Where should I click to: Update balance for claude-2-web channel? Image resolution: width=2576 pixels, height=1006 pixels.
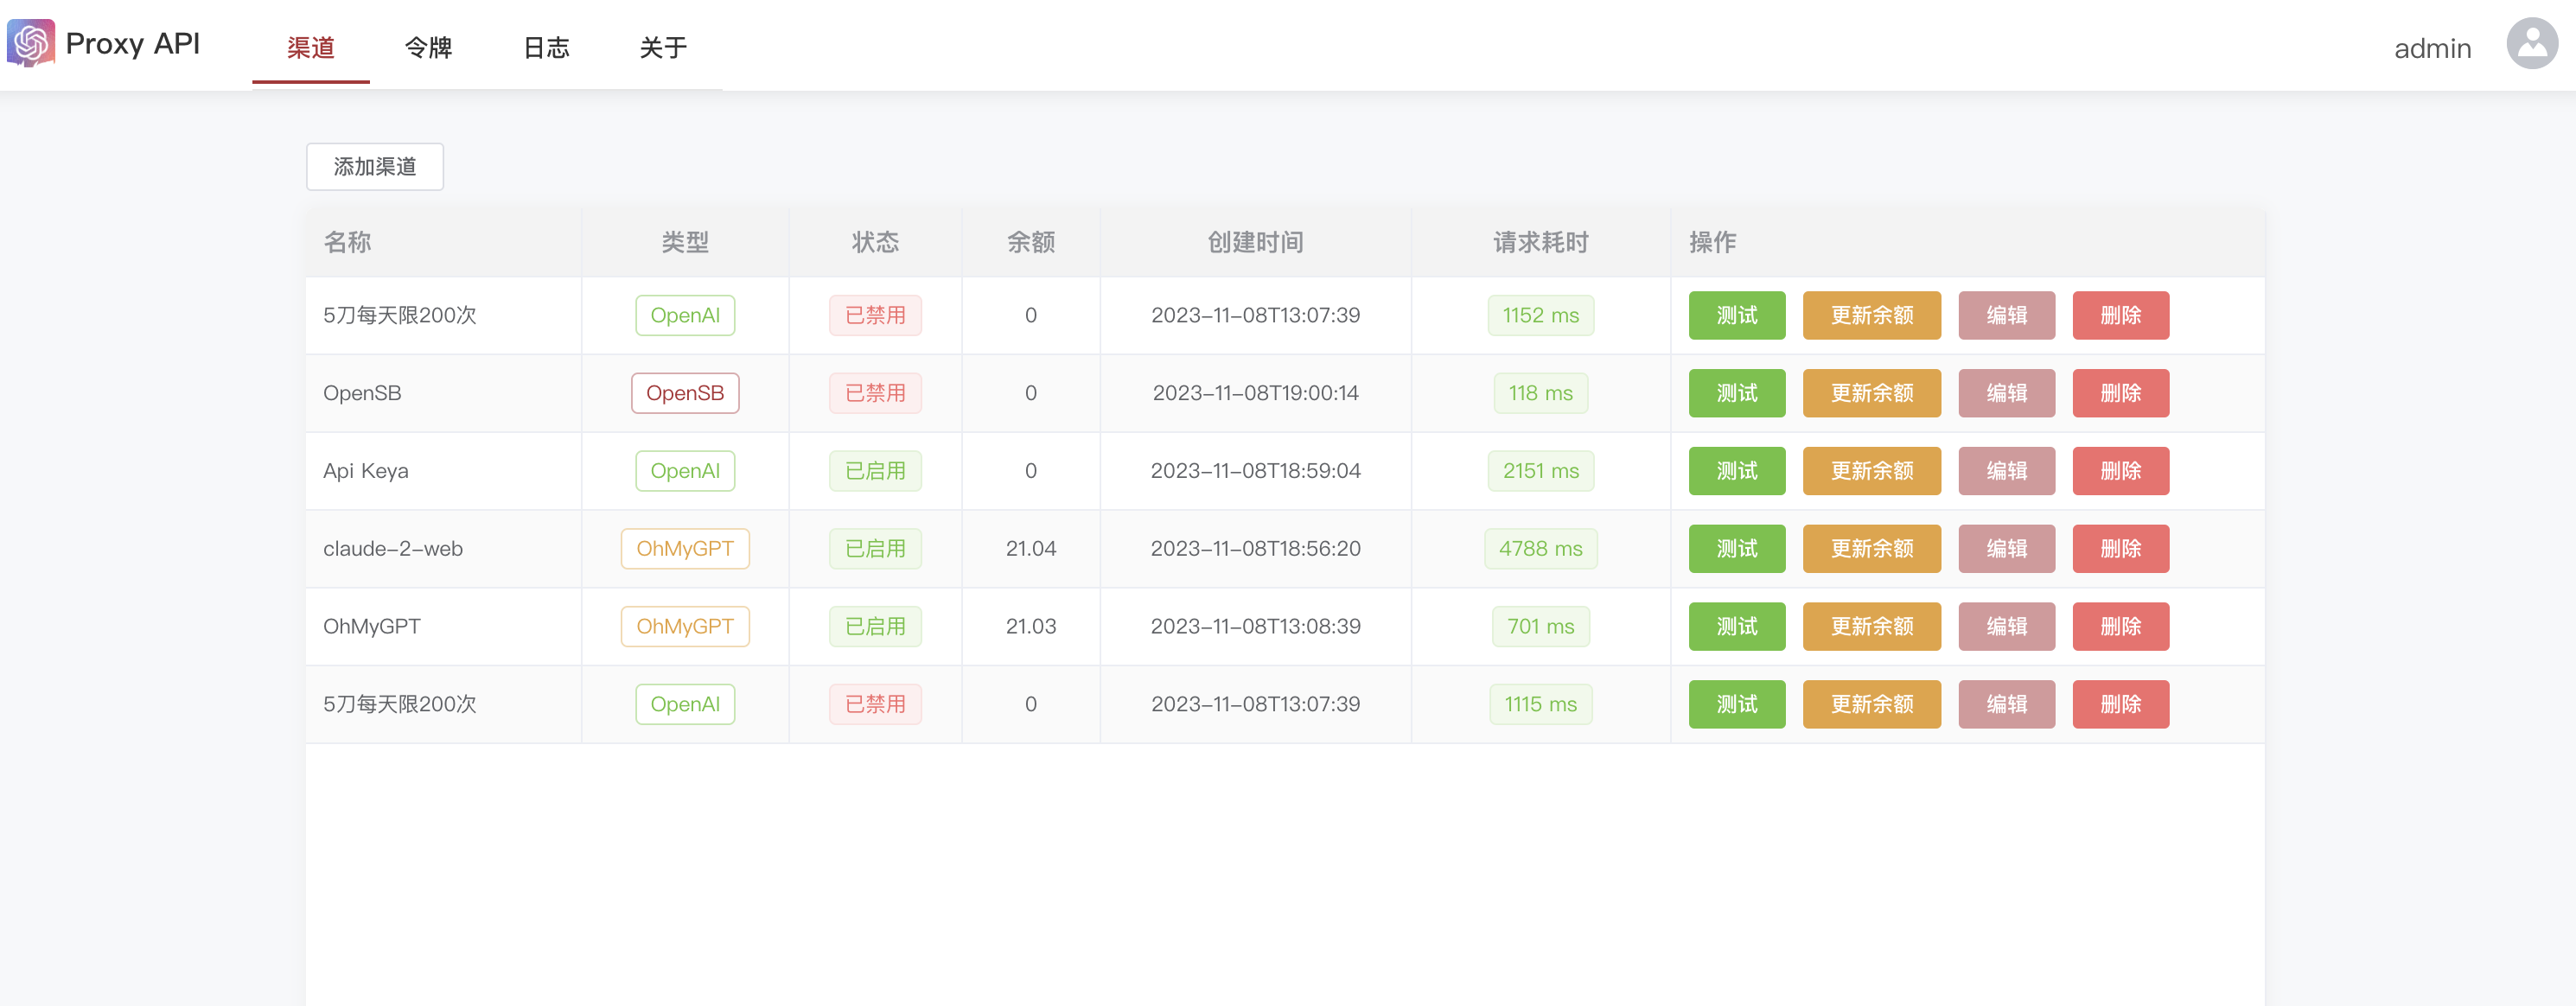pos(1871,549)
